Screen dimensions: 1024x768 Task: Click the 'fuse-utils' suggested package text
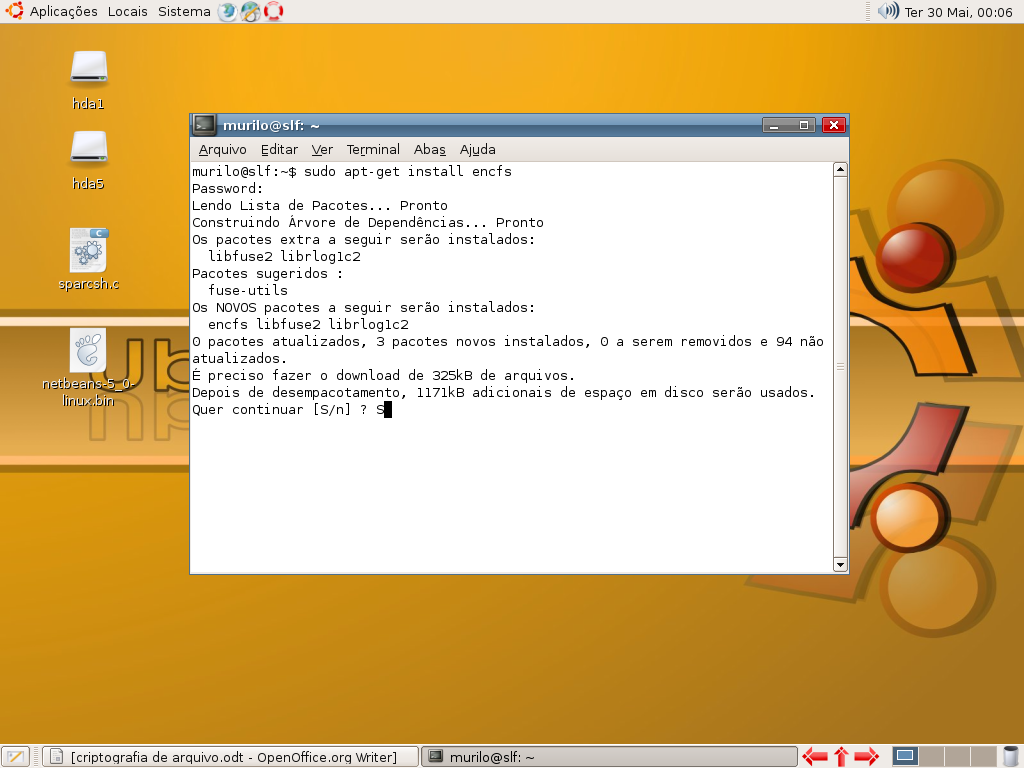pos(248,291)
